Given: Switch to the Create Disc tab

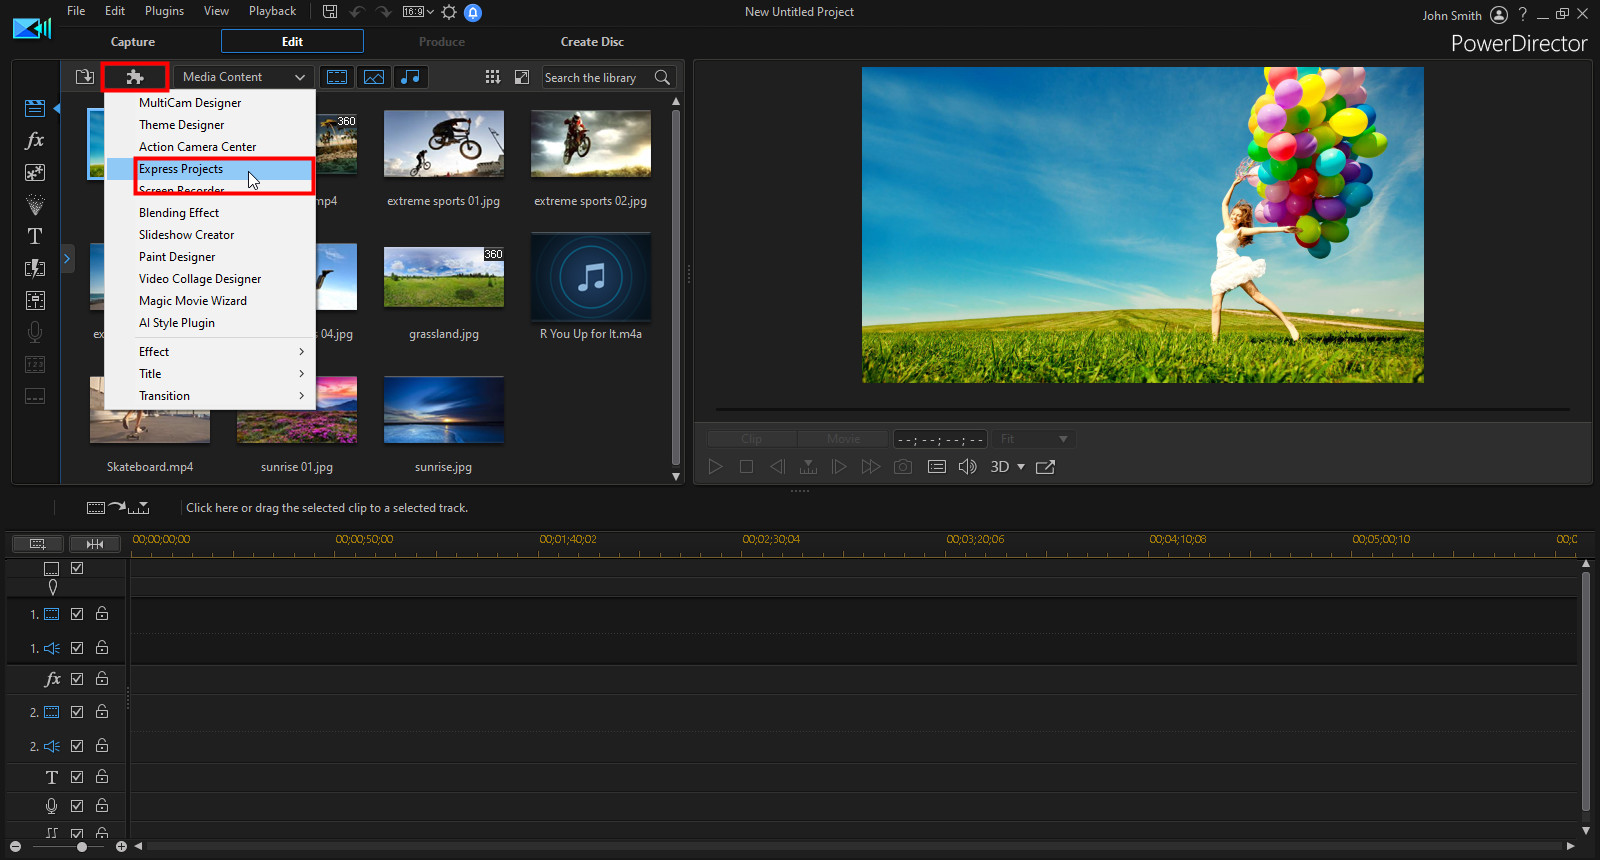Looking at the screenshot, I should tap(592, 42).
